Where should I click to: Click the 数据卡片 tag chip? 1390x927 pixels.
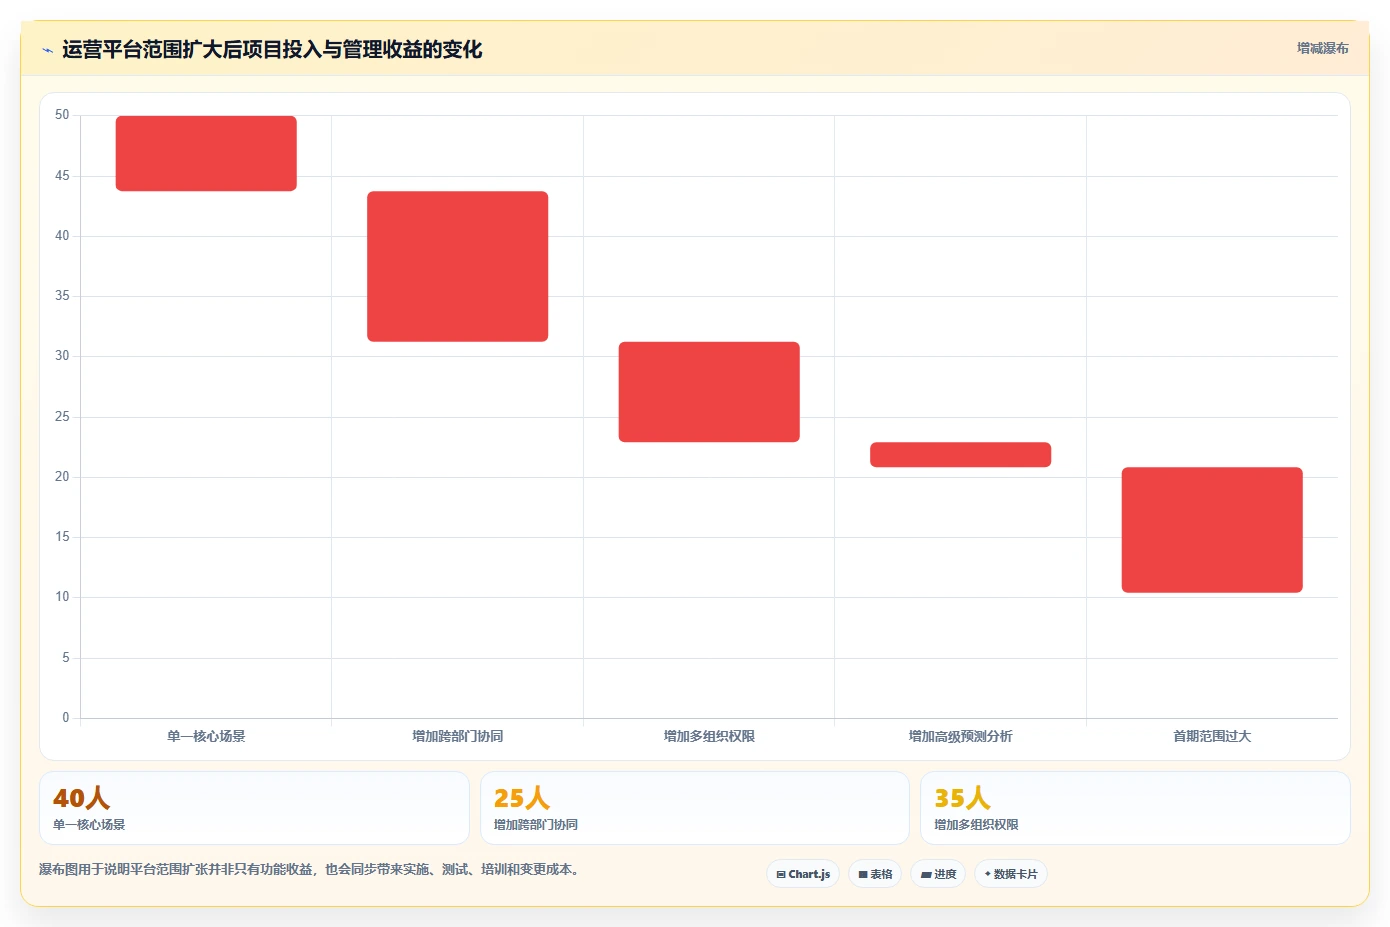click(1011, 874)
